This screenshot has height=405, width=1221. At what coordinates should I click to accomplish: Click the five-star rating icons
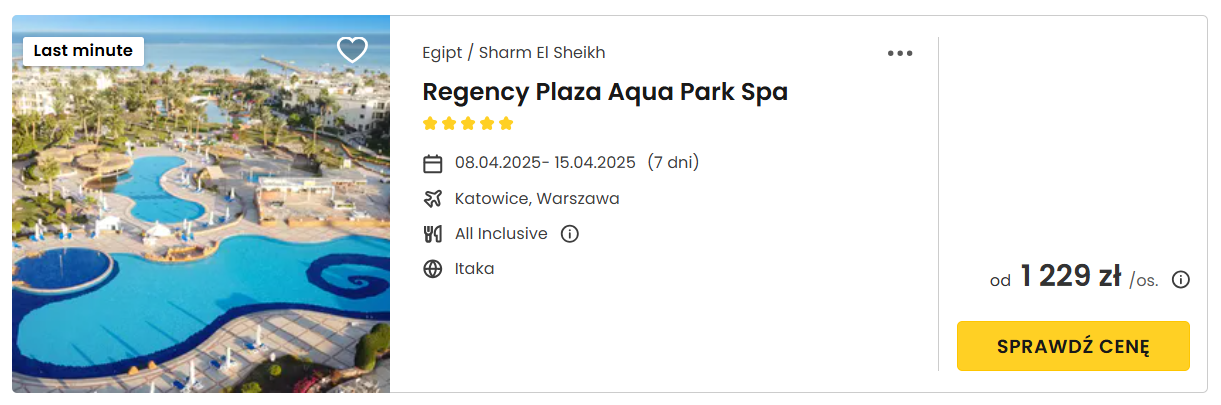click(468, 124)
